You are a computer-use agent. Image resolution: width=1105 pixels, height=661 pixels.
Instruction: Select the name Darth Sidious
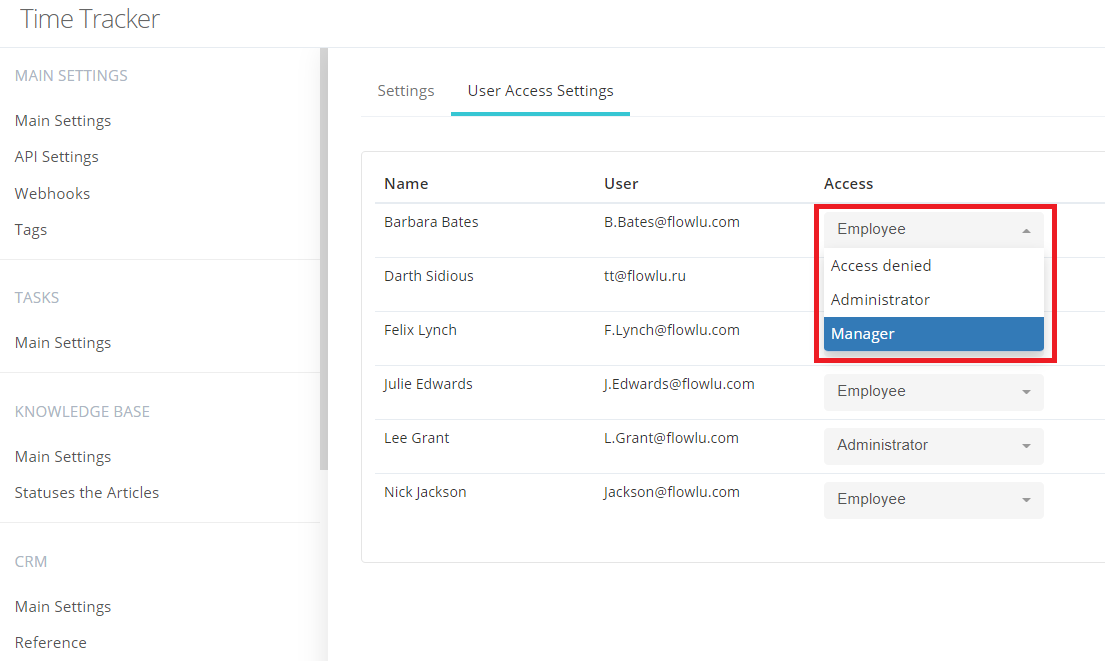coord(428,276)
